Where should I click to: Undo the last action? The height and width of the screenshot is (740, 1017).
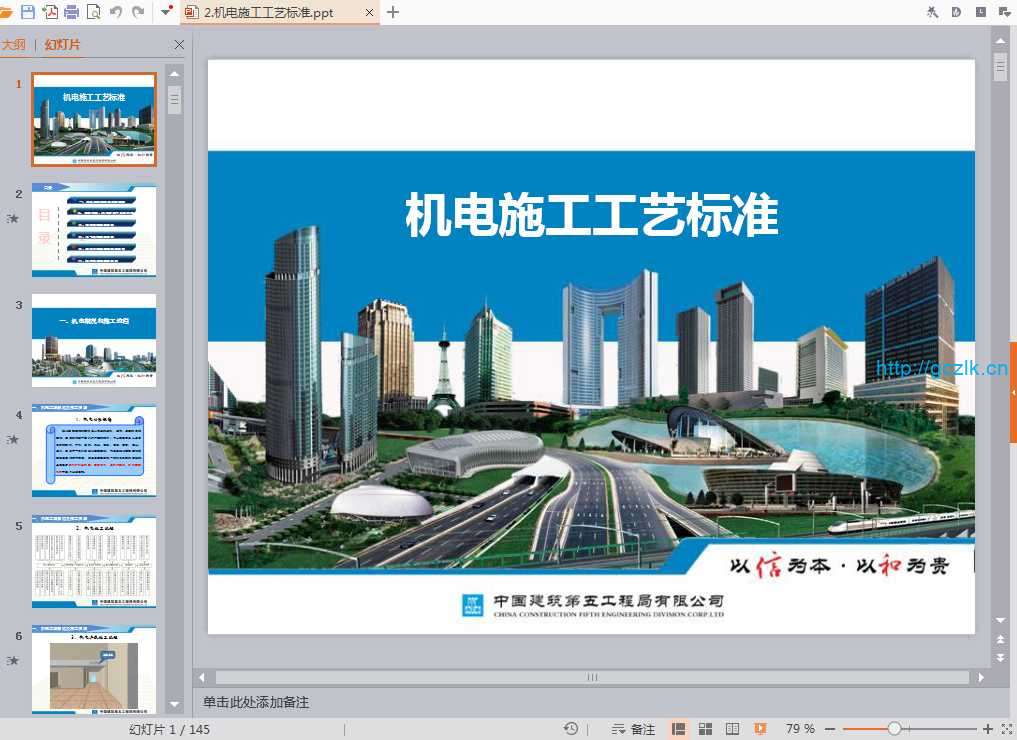point(116,12)
